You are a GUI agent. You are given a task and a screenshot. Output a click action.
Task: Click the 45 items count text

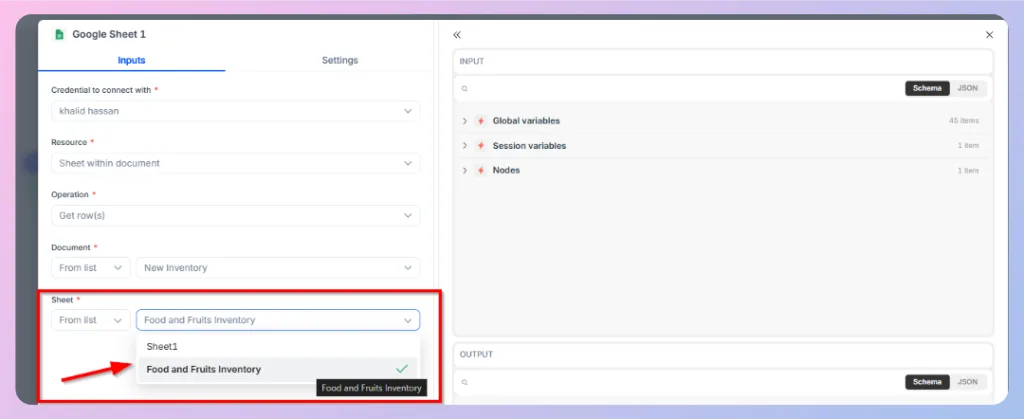[x=964, y=121]
